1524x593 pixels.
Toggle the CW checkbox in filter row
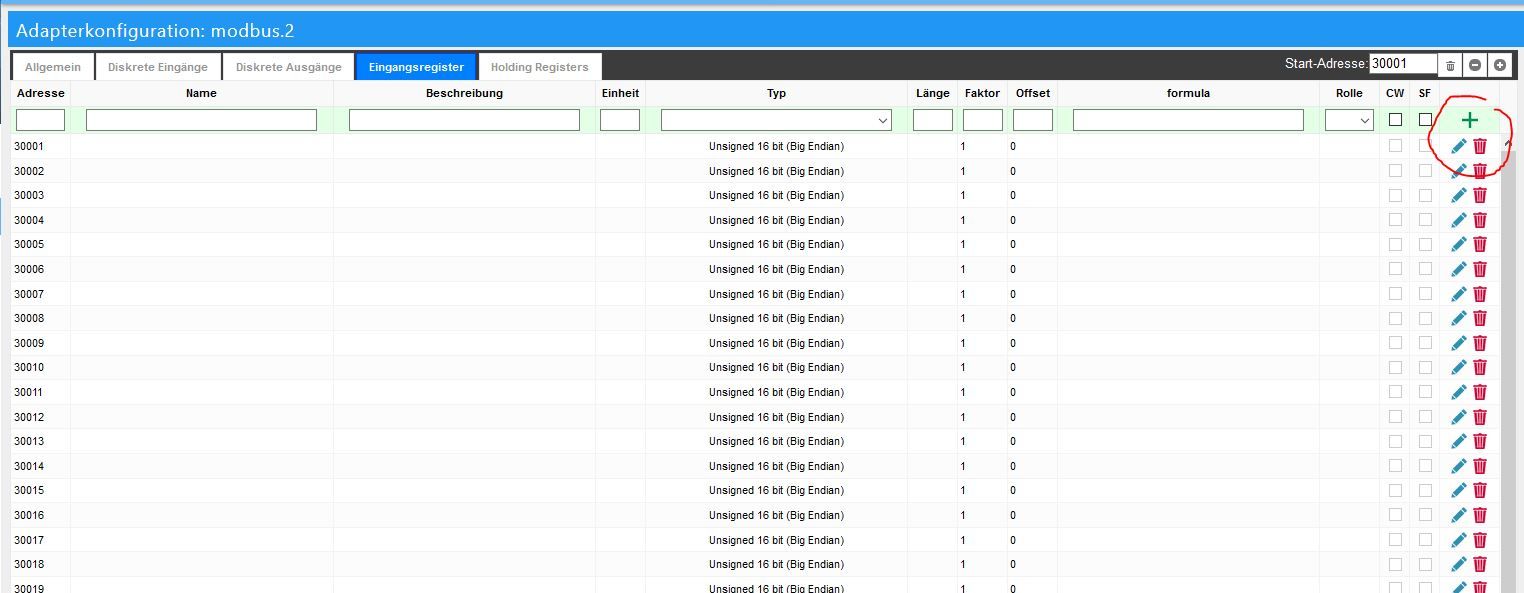tap(1395, 120)
